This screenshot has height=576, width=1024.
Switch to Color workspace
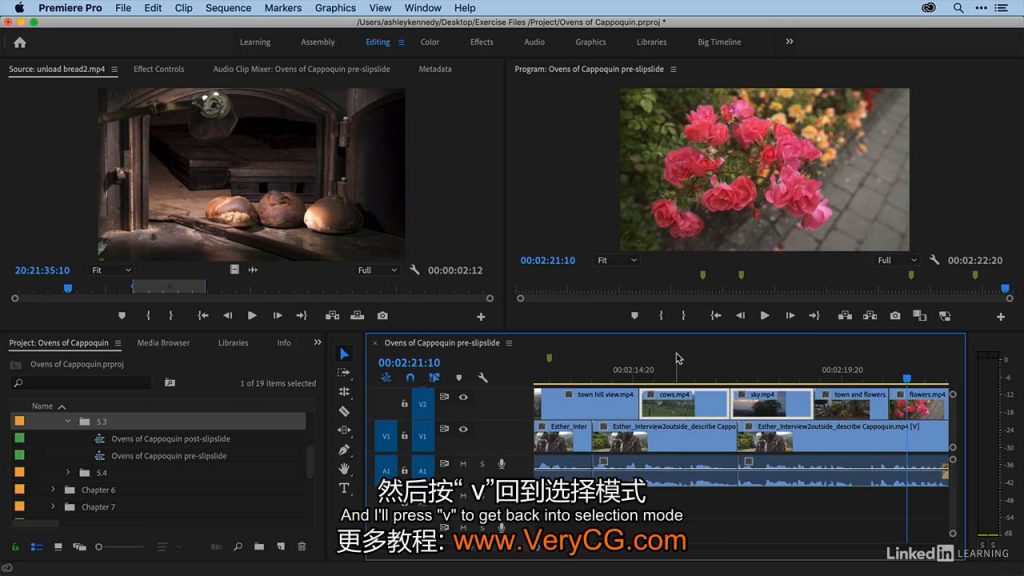430,42
